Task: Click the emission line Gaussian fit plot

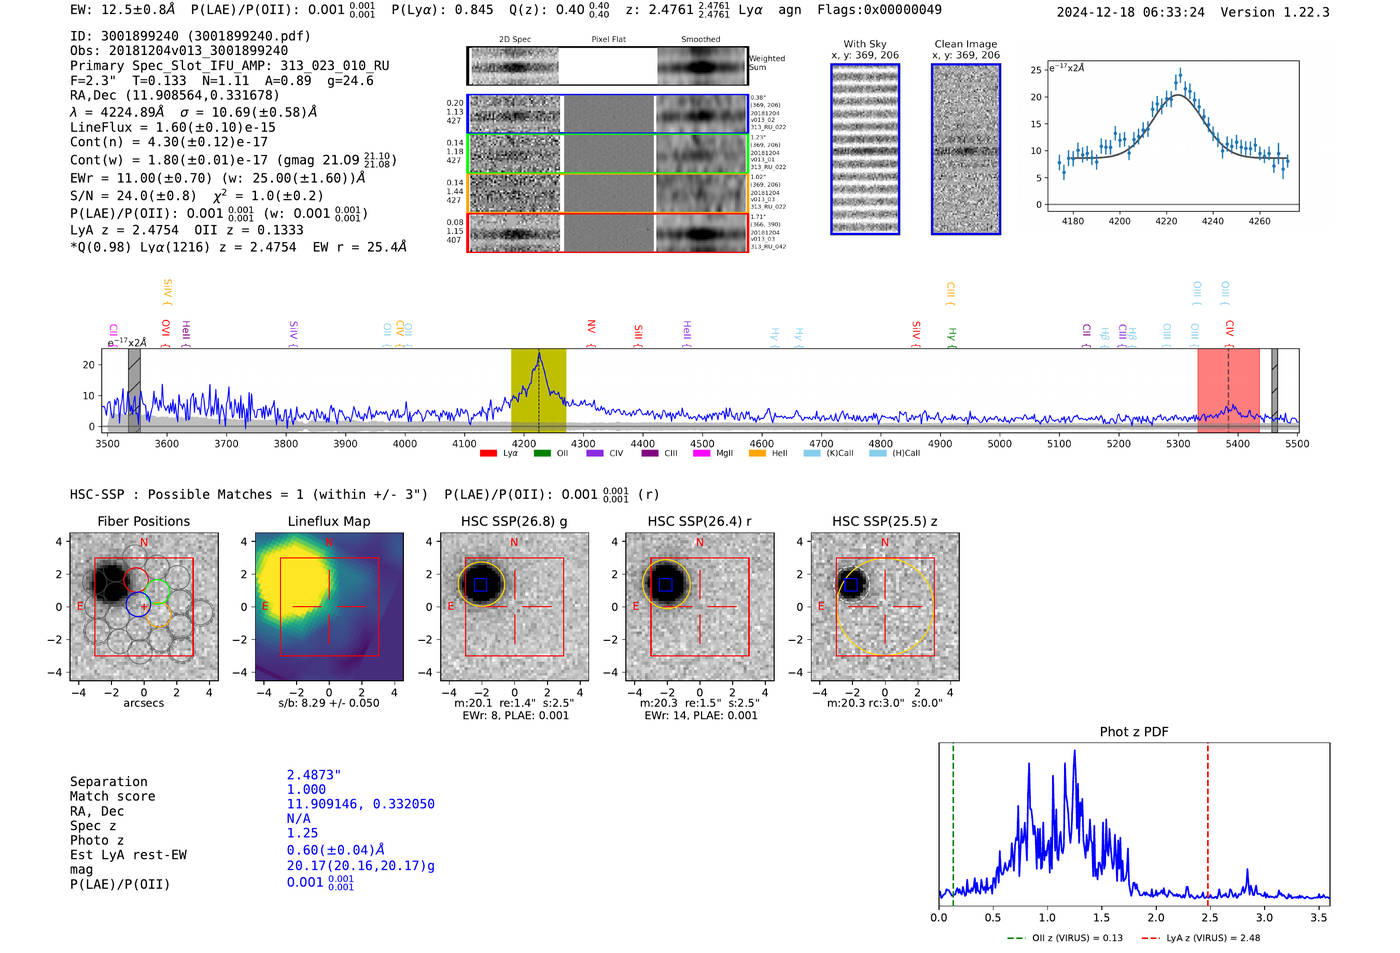Action: coord(1172,137)
